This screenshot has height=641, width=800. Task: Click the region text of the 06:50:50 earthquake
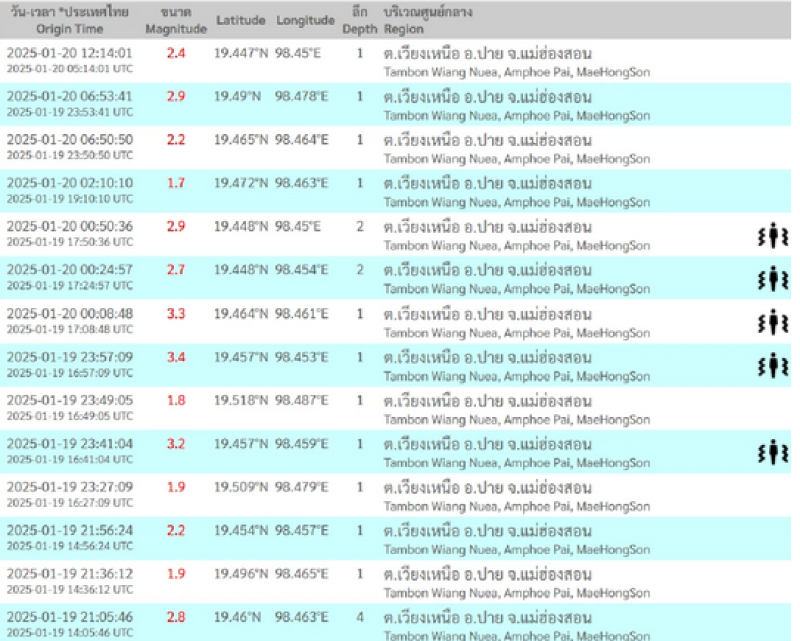(x=487, y=140)
